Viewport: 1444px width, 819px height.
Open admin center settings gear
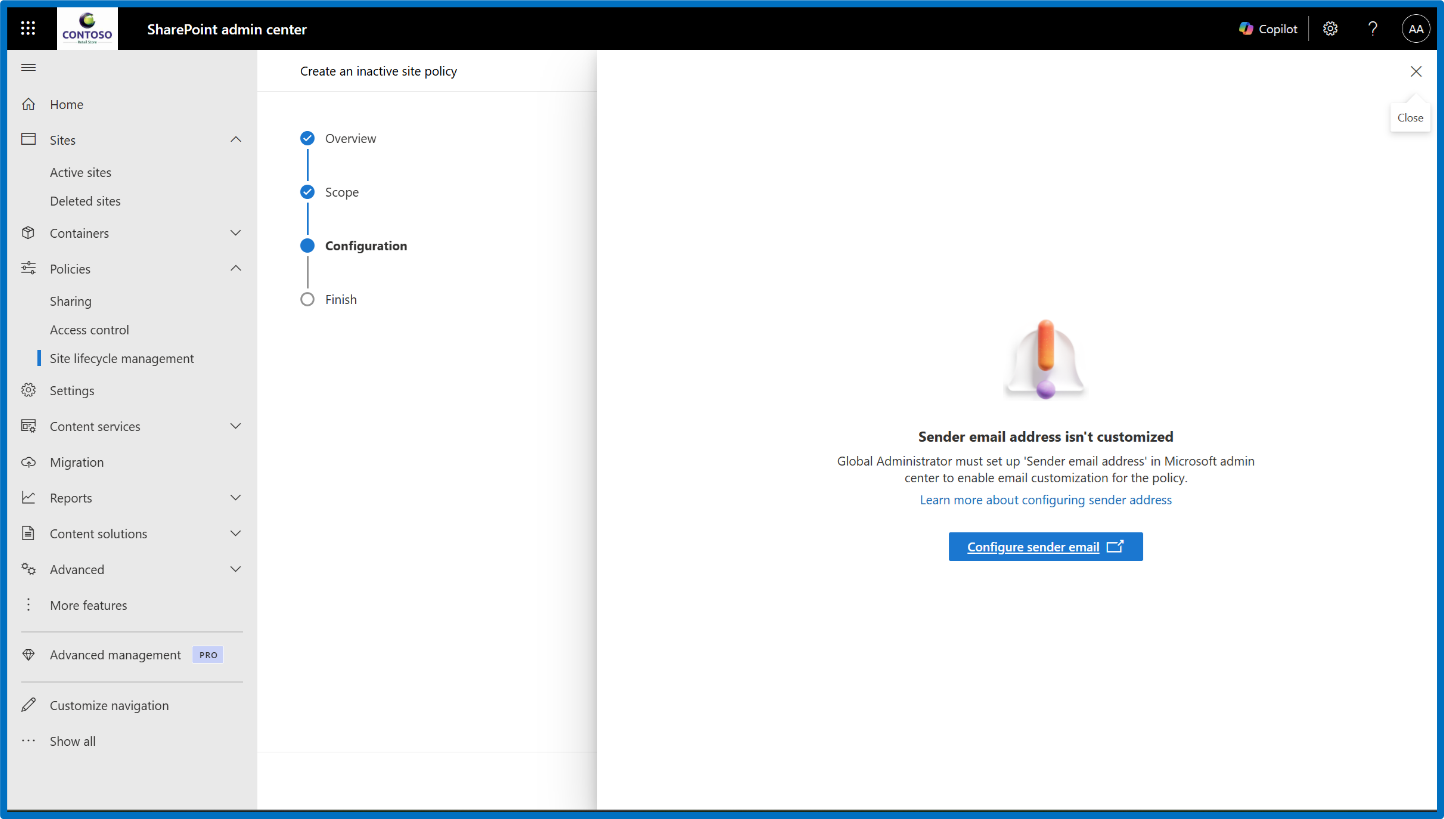click(1330, 28)
